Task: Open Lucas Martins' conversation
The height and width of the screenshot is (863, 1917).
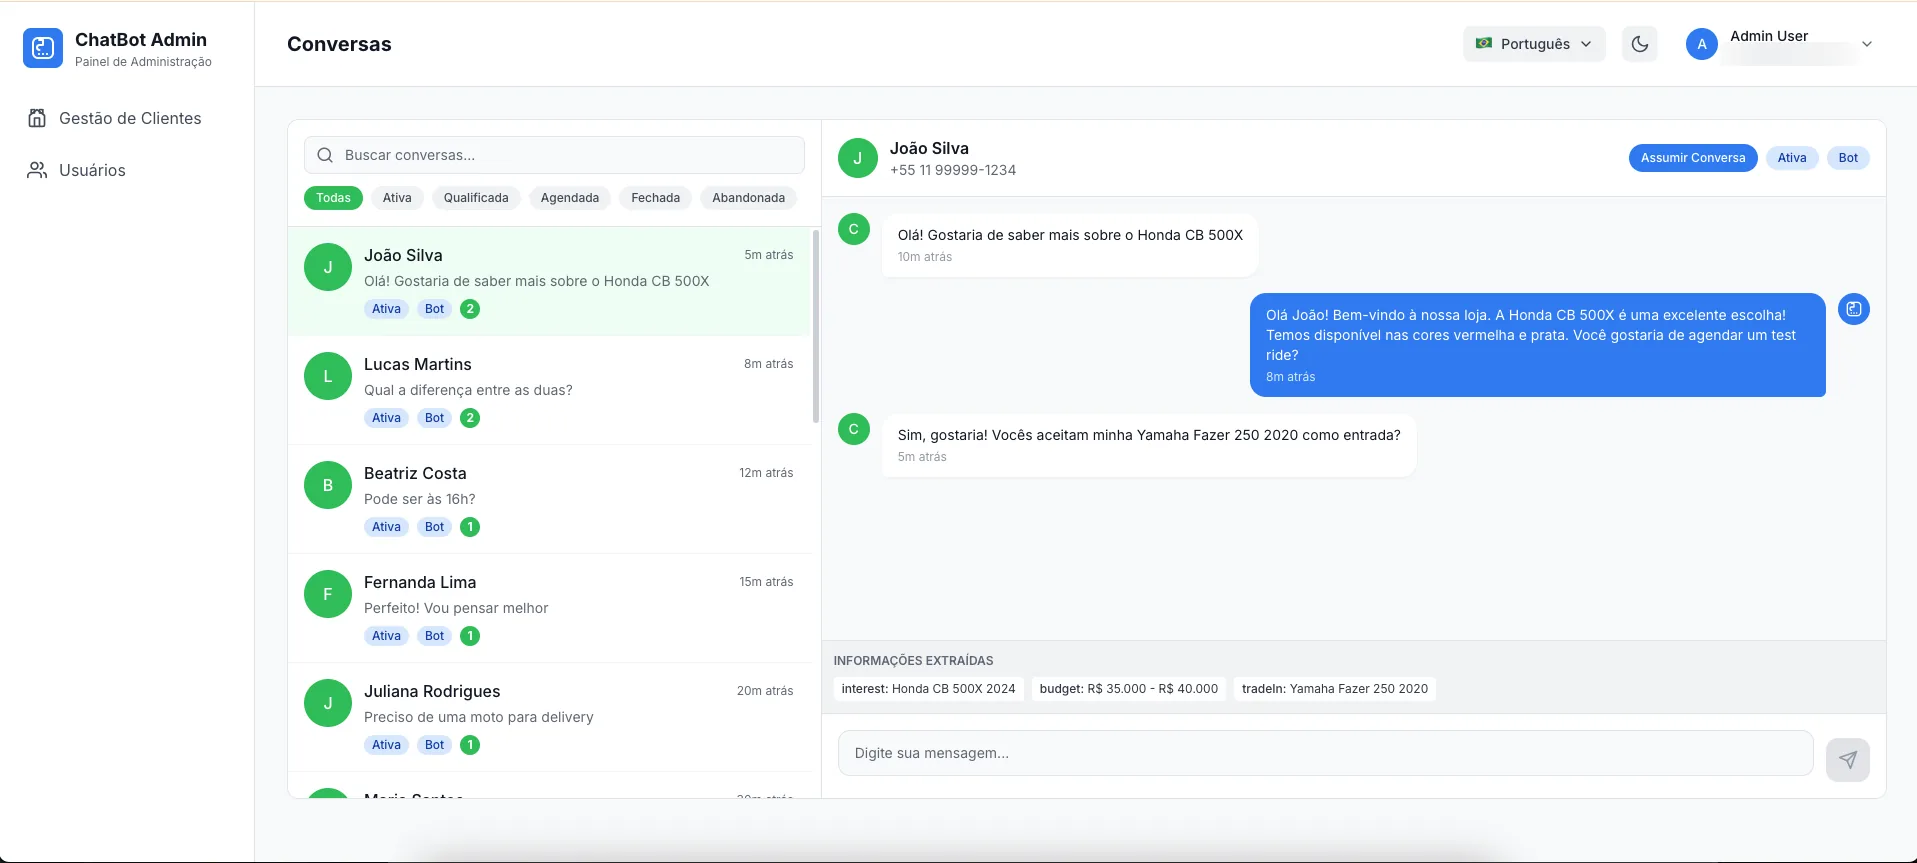Action: pyautogui.click(x=549, y=390)
